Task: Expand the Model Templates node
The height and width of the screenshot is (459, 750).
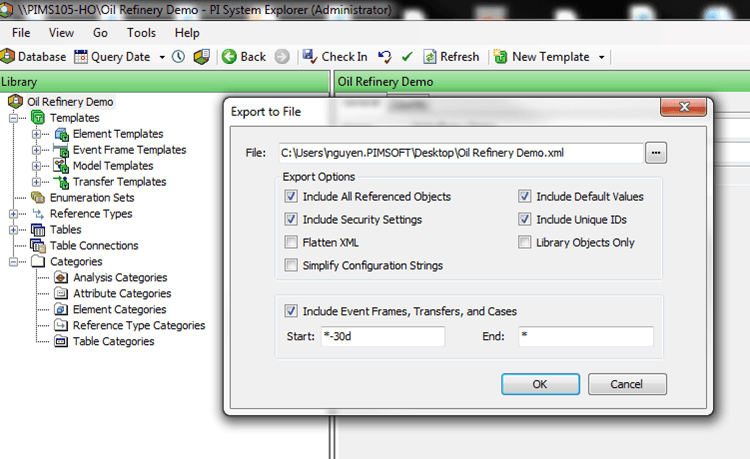Action: (36, 166)
